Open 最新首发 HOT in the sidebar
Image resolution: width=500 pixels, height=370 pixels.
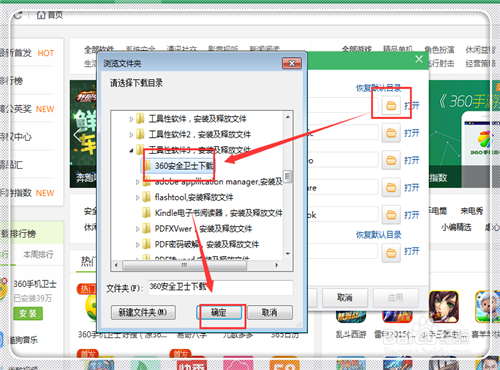pos(27,53)
